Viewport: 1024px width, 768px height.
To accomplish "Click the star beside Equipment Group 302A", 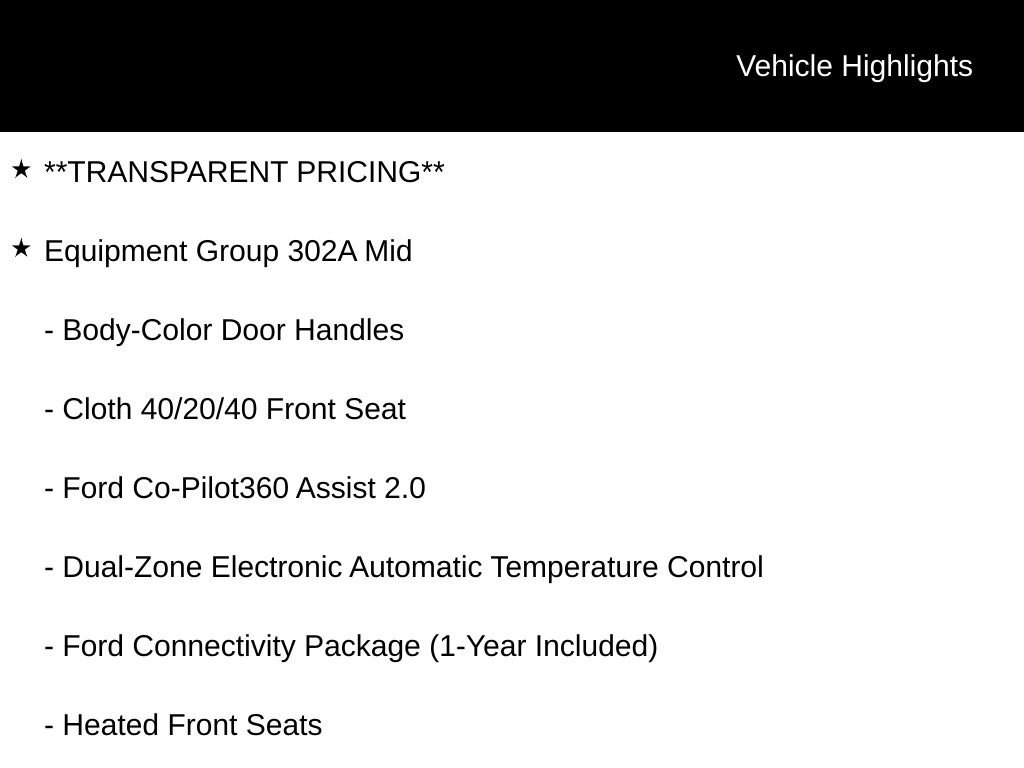I will click(21, 249).
